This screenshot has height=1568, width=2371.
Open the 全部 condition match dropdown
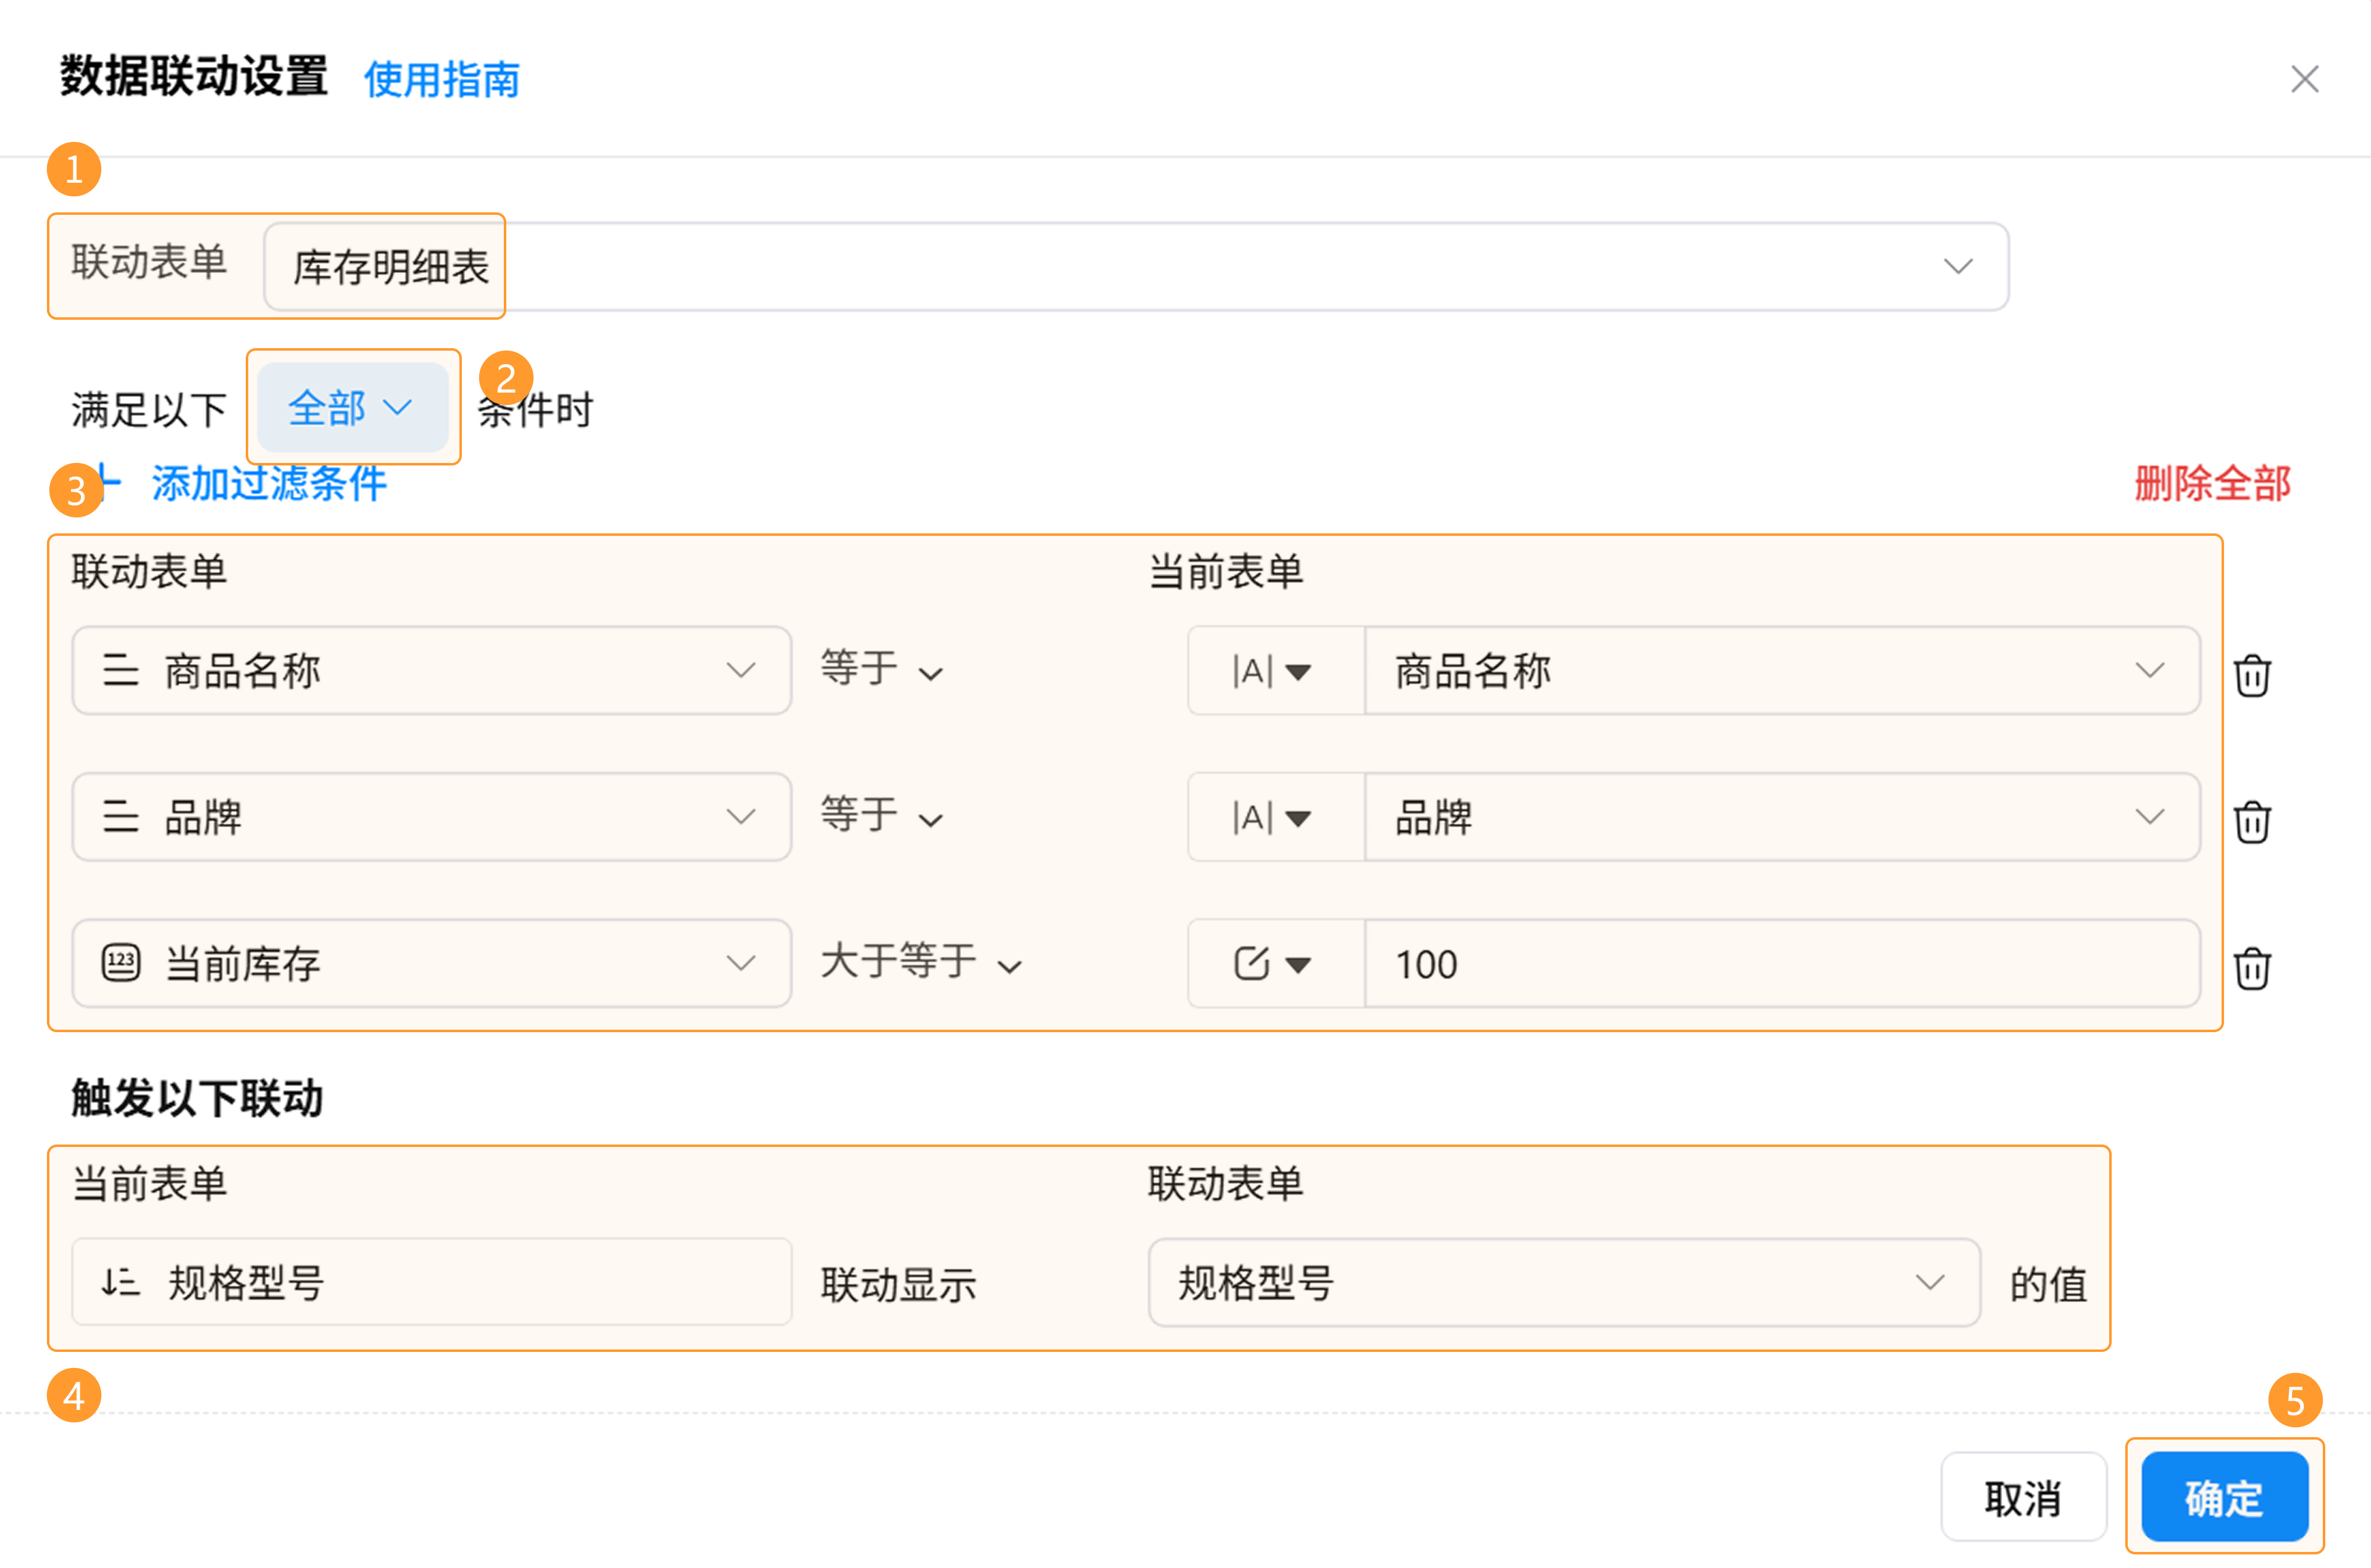pos(350,407)
